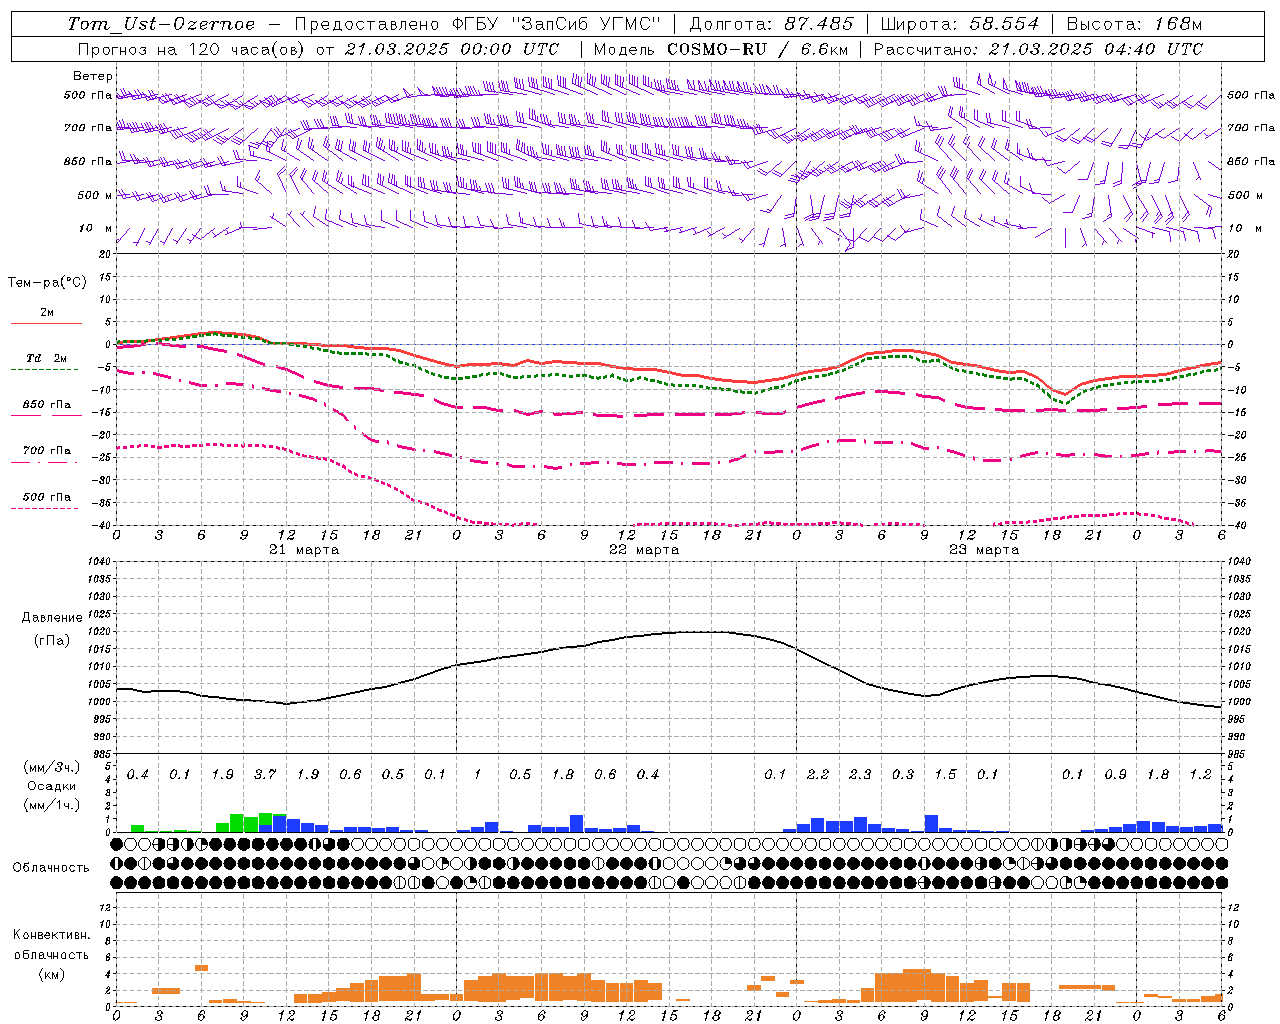The height and width of the screenshot is (1024, 1280).
Task: Click the Ветер panel label
Action: pyautogui.click(x=93, y=76)
